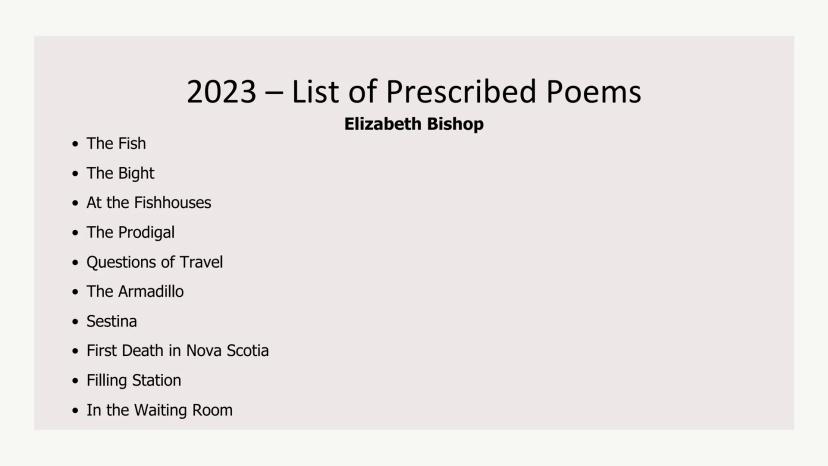Click the bullet before In the Waiting Room
Viewport: 828px width, 466px height.
click(x=75, y=411)
